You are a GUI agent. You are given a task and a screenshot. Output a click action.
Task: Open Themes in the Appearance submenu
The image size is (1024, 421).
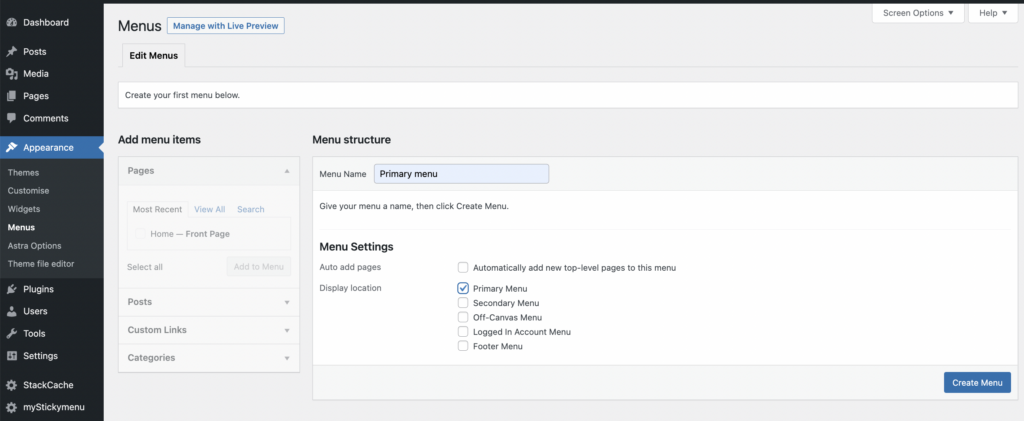24,172
